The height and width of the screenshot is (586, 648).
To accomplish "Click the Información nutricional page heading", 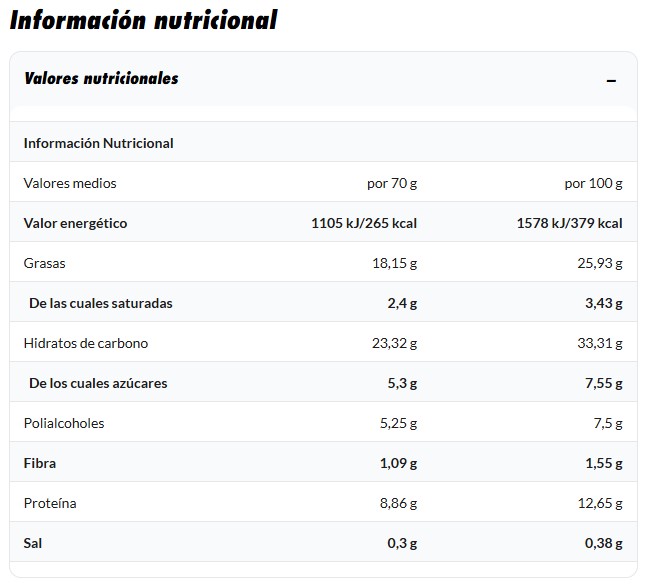I will tap(143, 20).
